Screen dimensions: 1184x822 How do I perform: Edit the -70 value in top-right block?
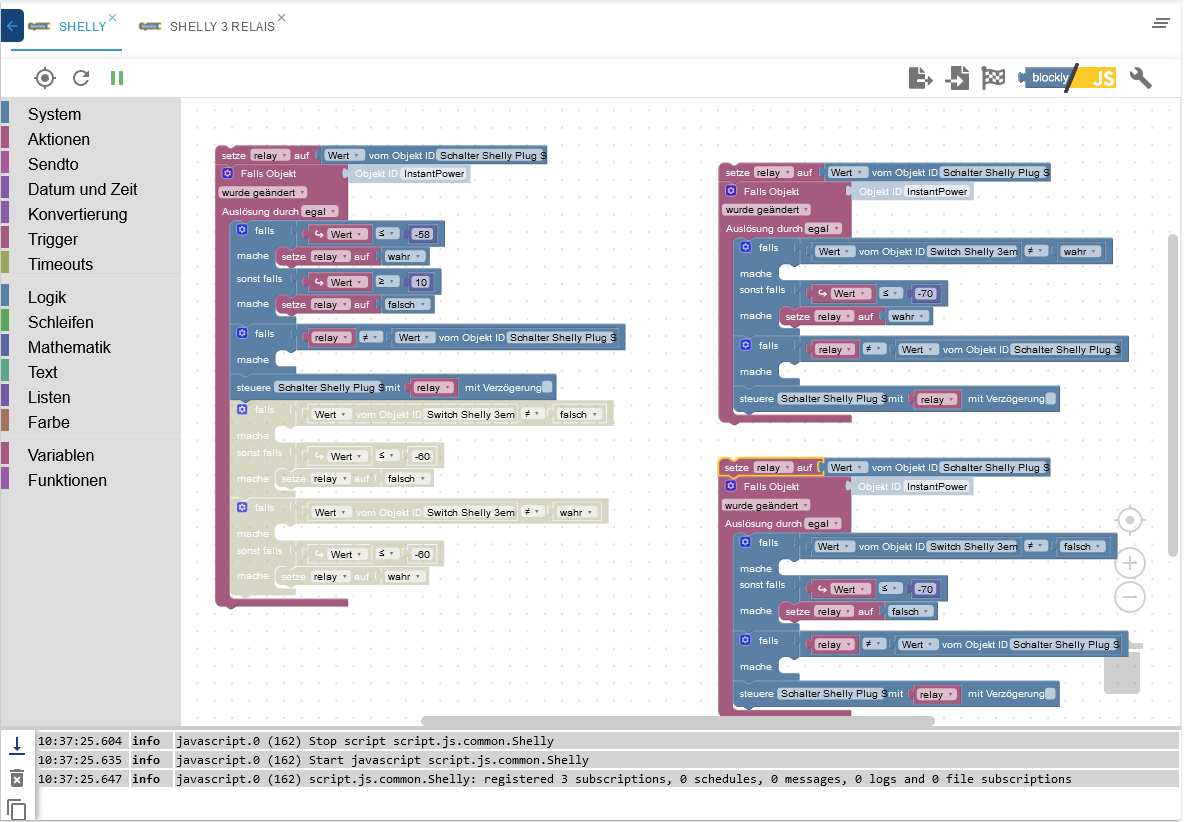tap(925, 294)
